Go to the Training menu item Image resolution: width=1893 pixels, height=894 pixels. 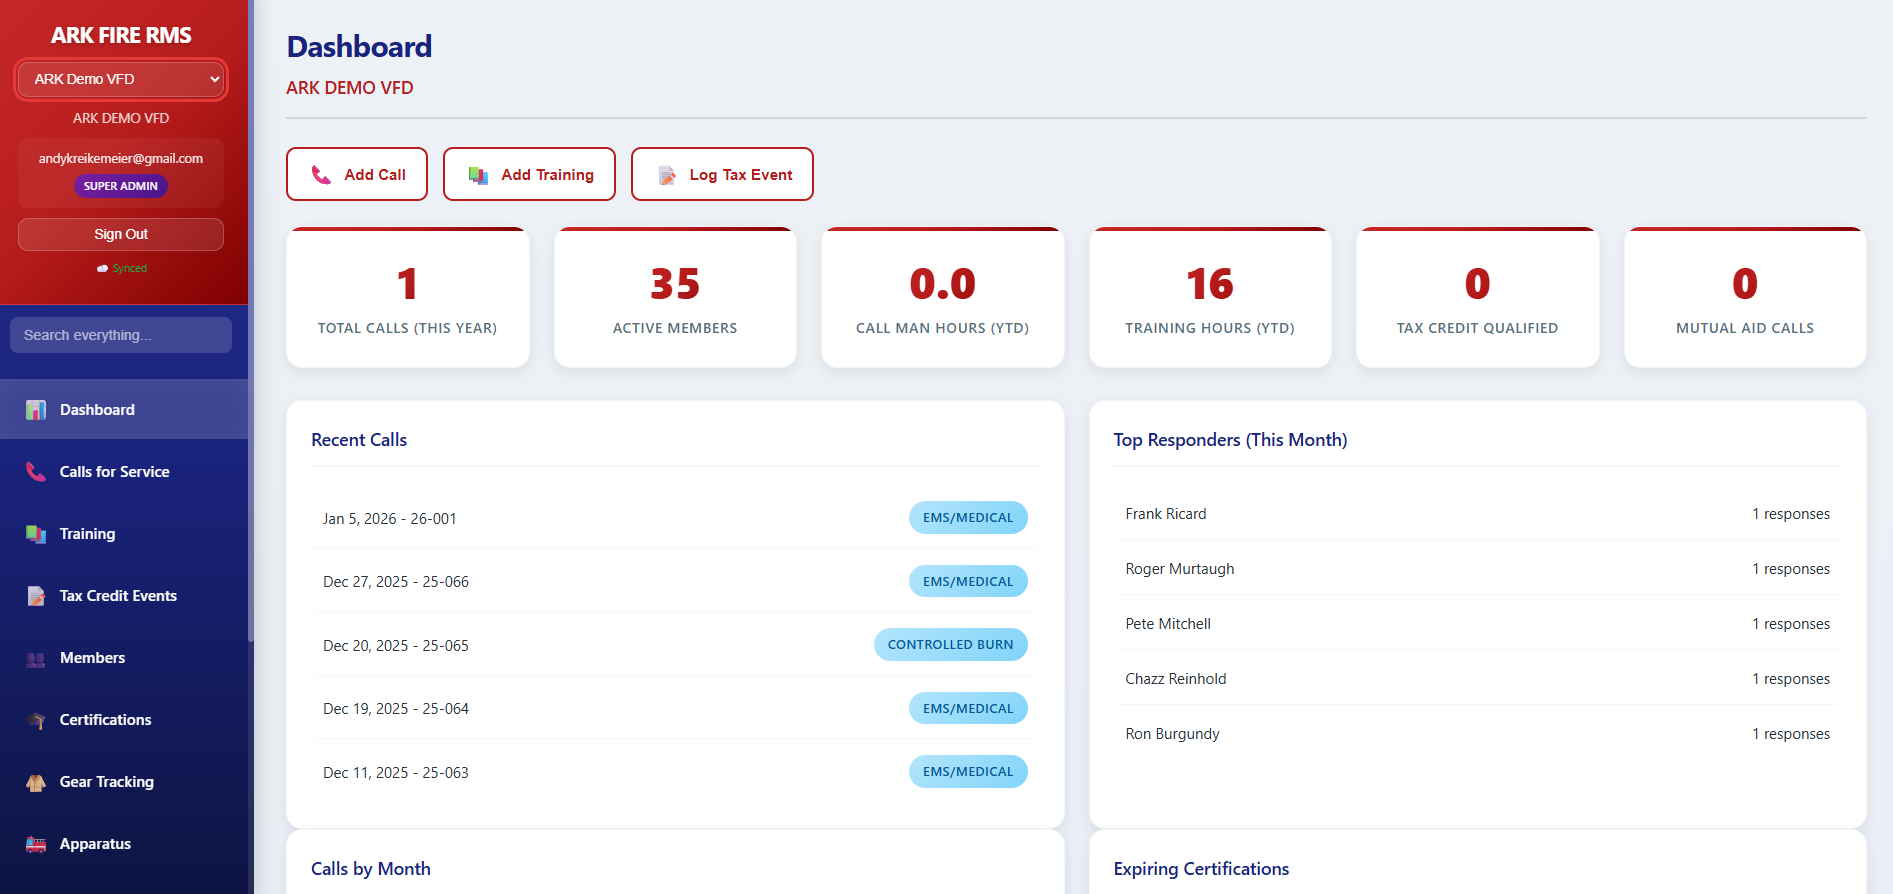point(124,533)
